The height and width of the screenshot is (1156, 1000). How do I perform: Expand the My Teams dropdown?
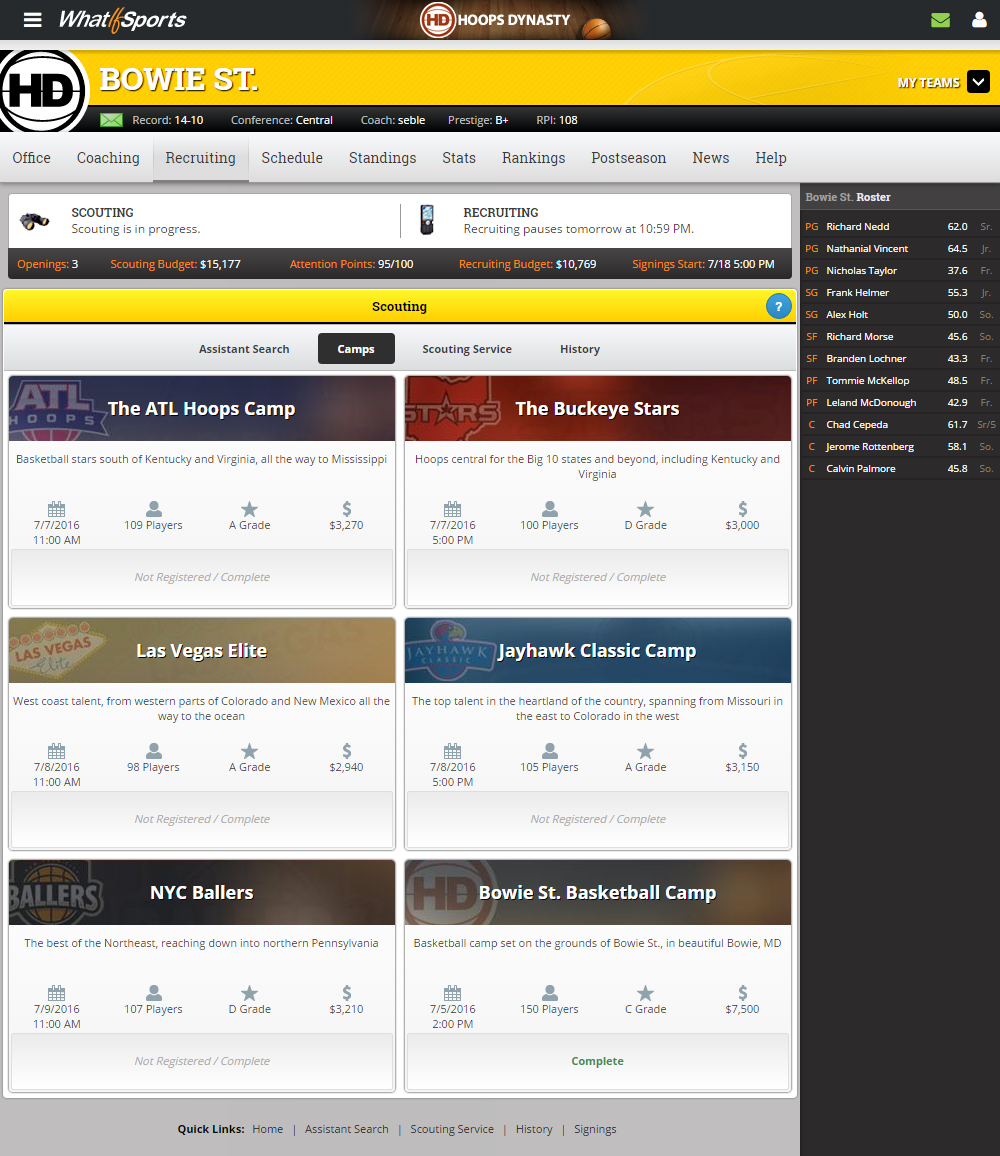tap(977, 83)
